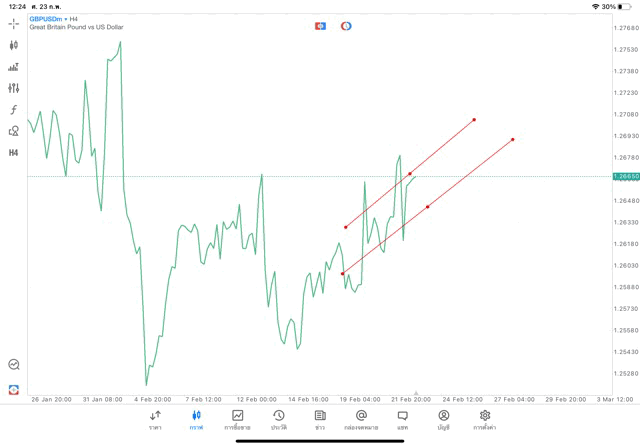This screenshot has height=447, width=640.
Task: Open chart settings sliders icon
Action: pyautogui.click(x=13, y=88)
